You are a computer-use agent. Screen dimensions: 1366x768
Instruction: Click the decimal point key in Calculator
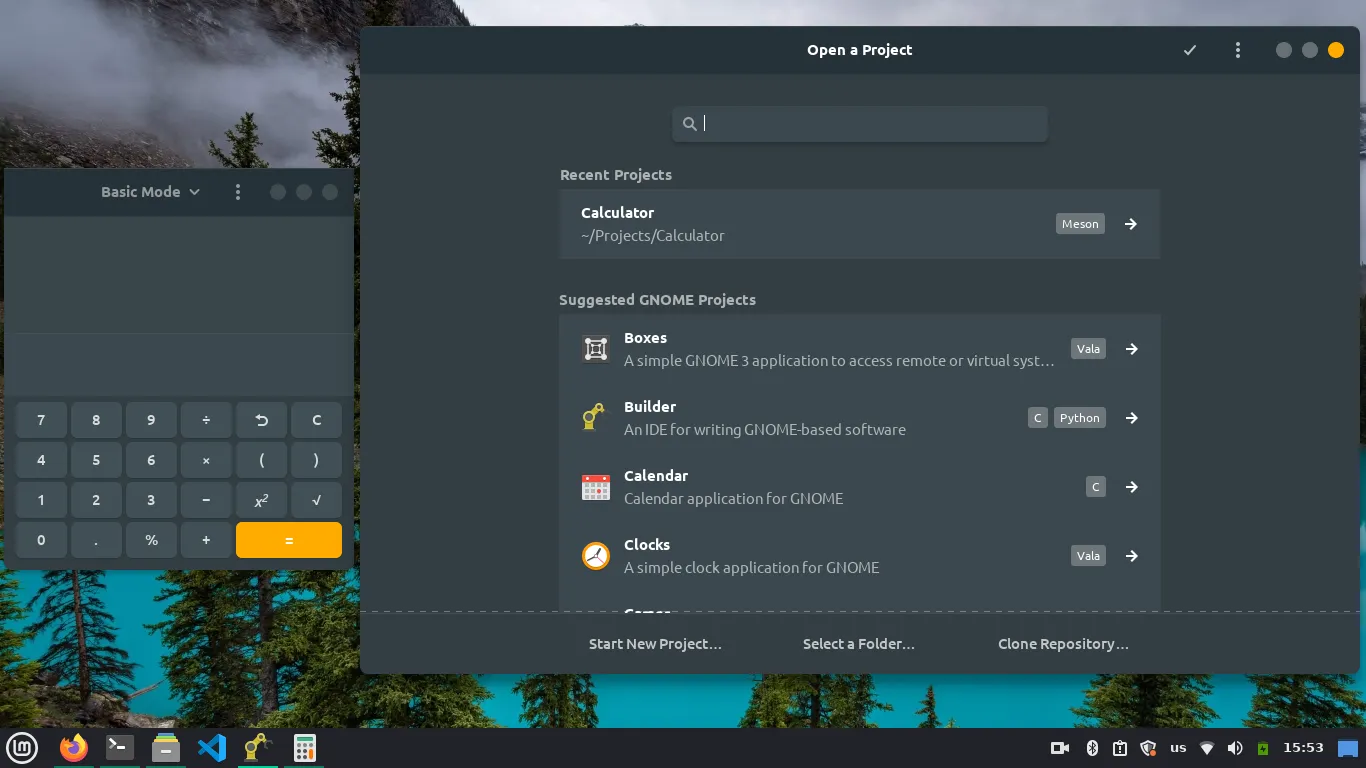96,540
